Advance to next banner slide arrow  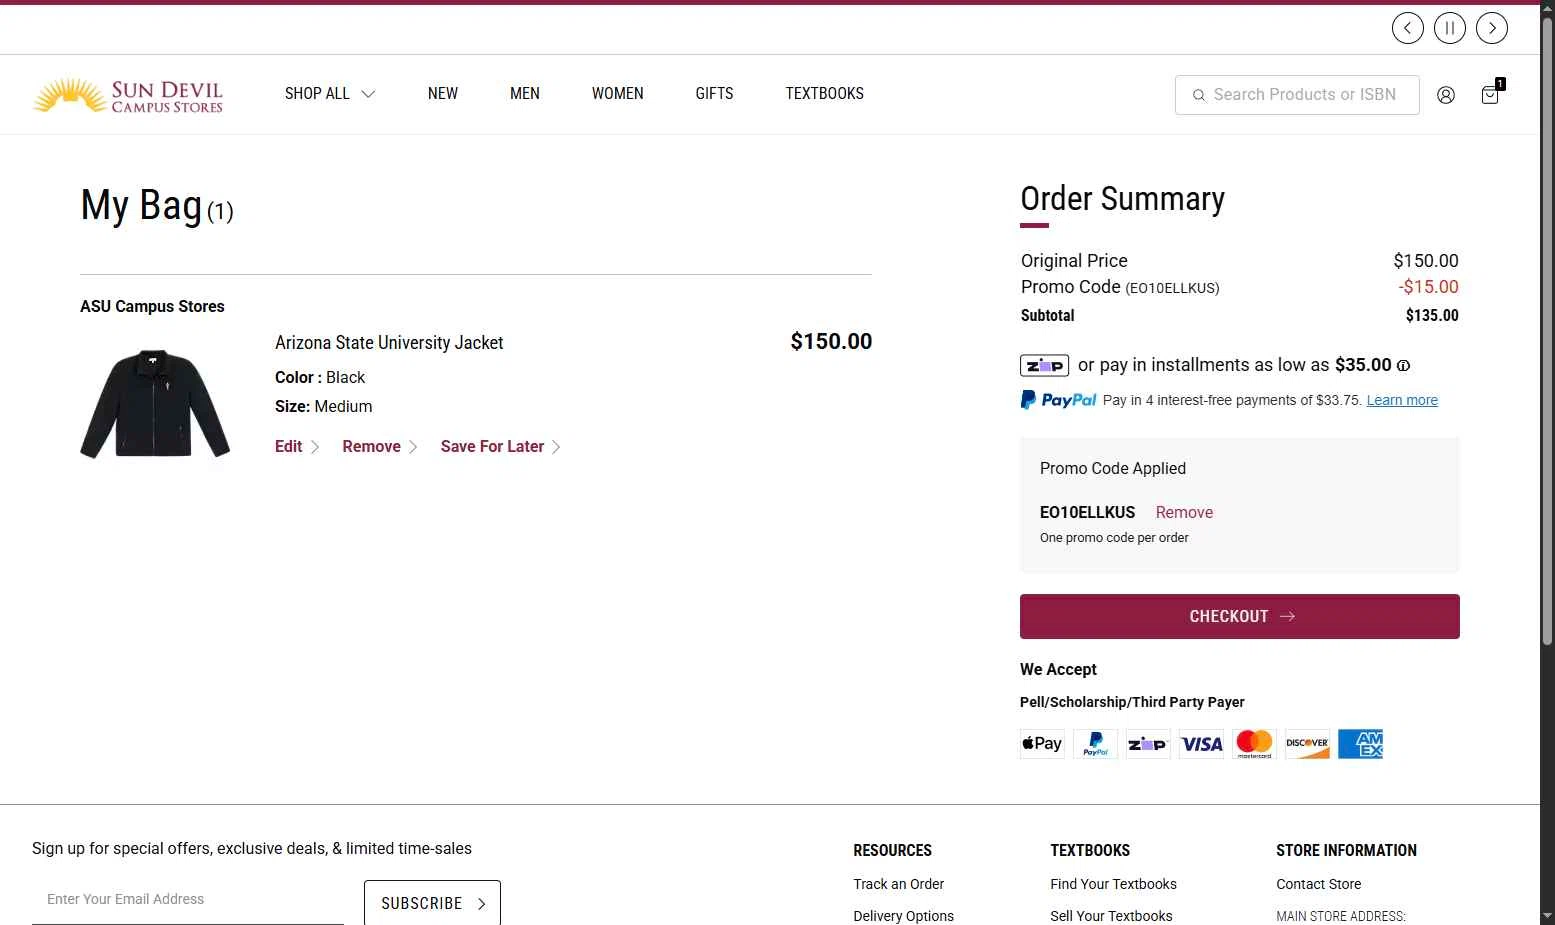pos(1492,28)
